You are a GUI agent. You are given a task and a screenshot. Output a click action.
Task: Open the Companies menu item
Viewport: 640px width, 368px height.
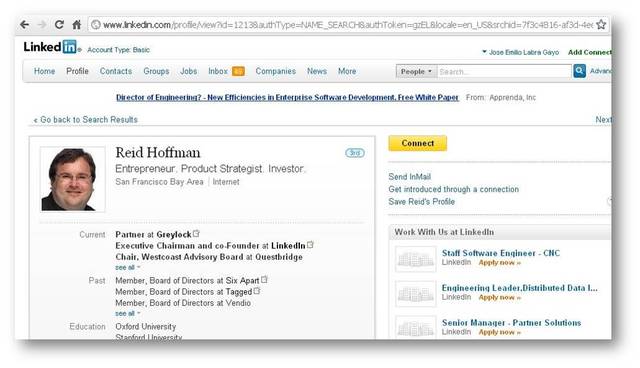coord(276,71)
